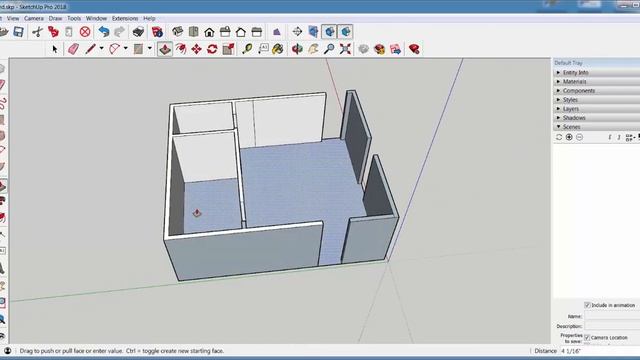The image size is (640, 360).
Task: Click the status bar info icon
Action: click(7, 351)
